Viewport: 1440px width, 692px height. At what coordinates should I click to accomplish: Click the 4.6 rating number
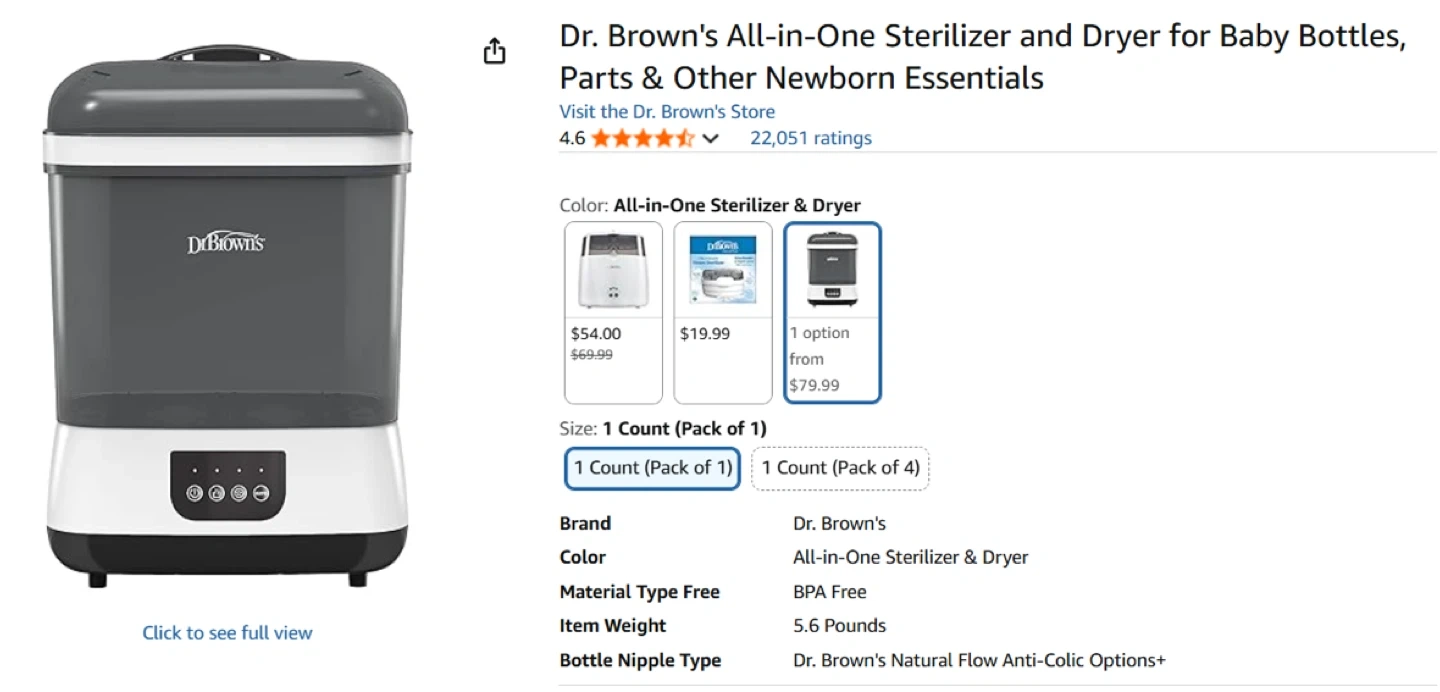tap(572, 138)
